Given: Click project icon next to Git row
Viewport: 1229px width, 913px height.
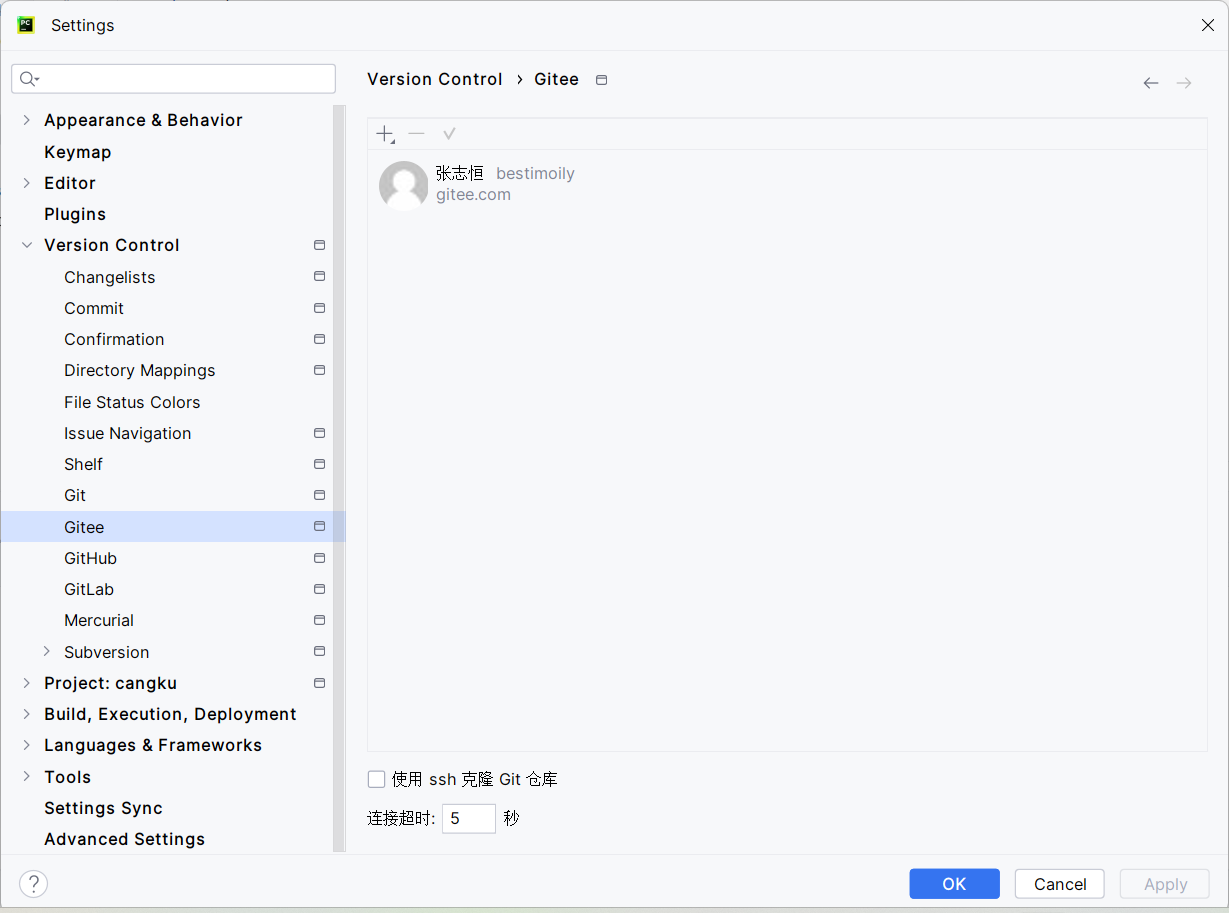Looking at the screenshot, I should [x=320, y=495].
